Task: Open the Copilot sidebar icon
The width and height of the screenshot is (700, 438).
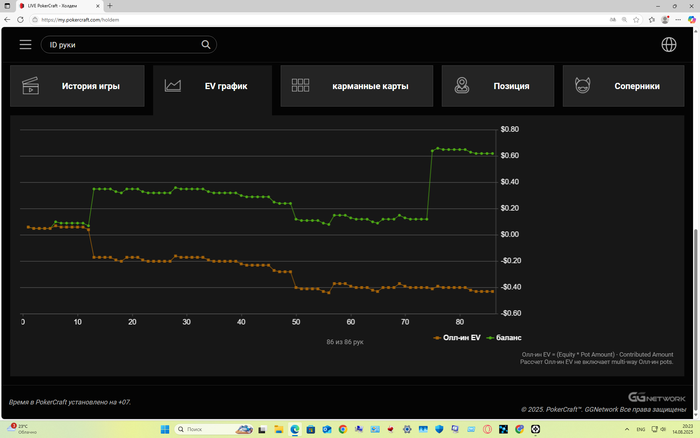Action: click(692, 20)
